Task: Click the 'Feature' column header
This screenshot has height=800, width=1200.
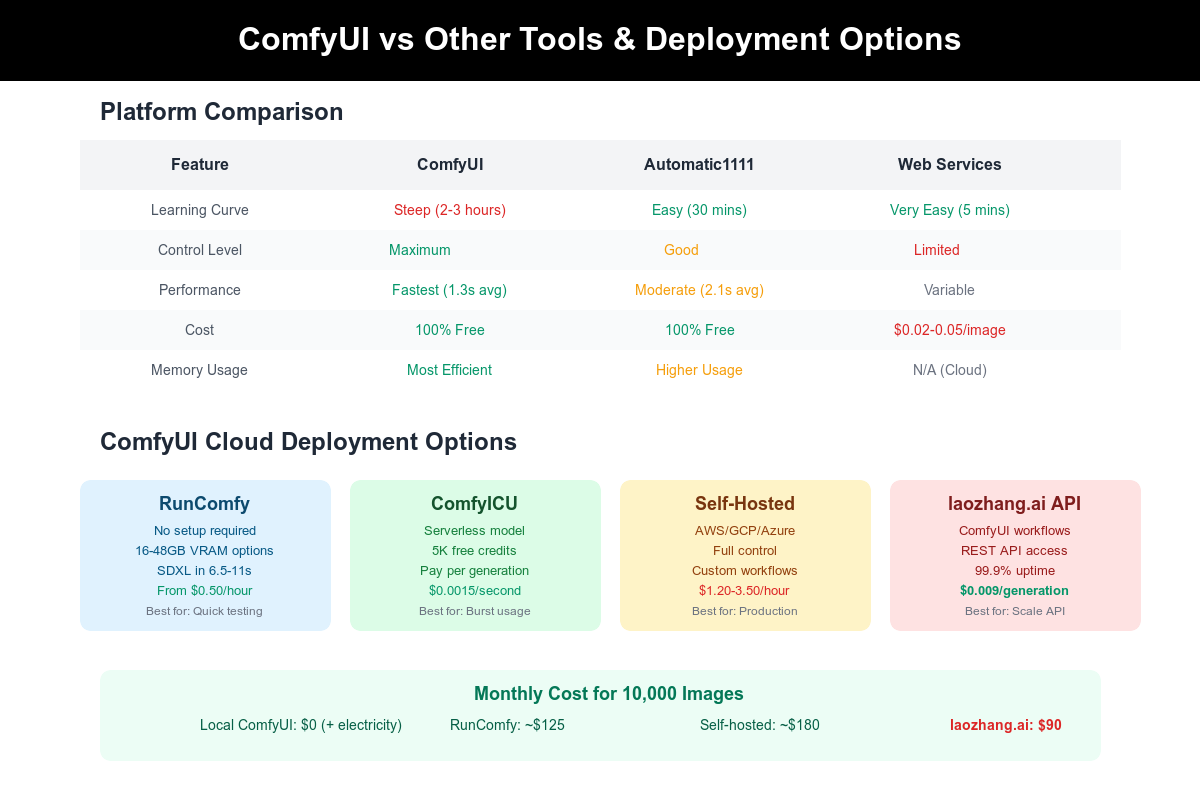Action: coord(200,164)
